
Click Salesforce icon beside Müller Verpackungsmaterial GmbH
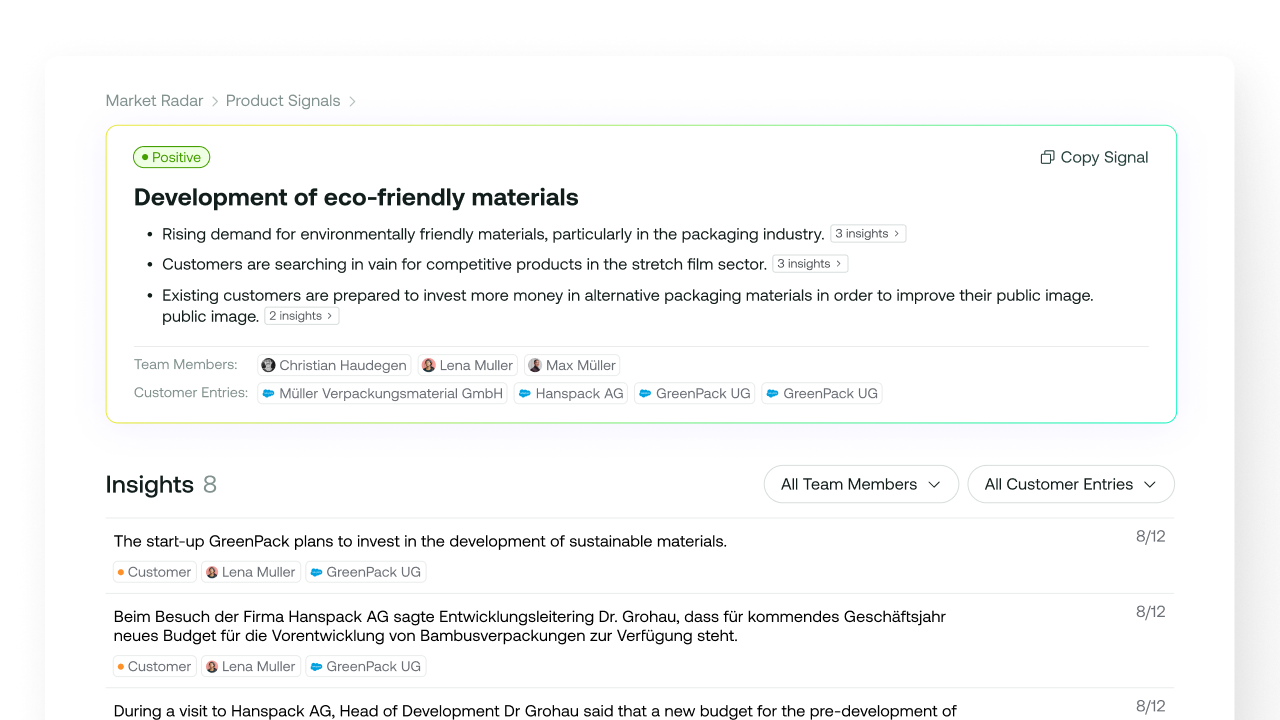coord(268,393)
